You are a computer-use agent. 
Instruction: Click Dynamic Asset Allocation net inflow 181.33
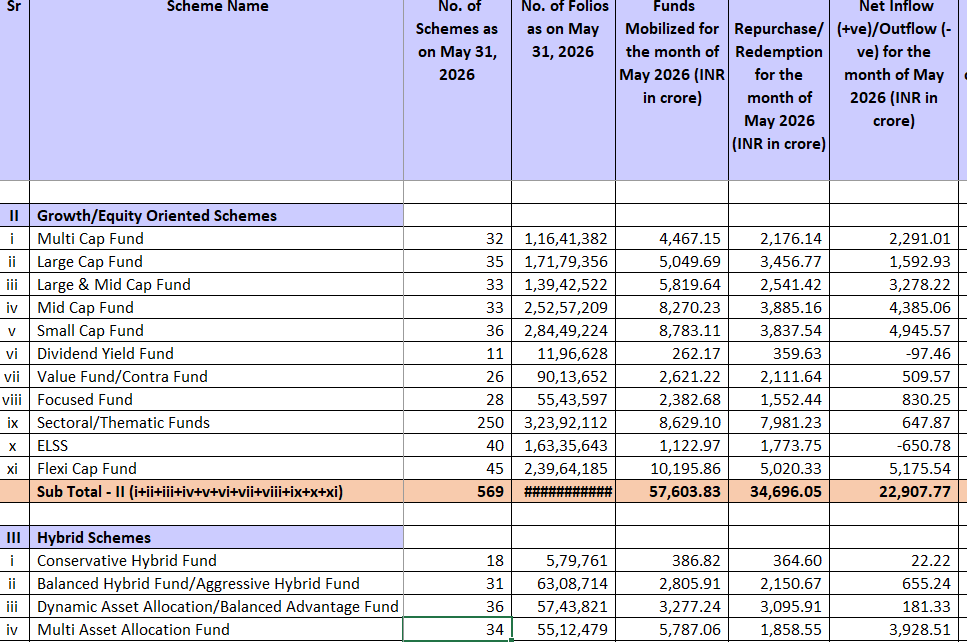(894, 607)
